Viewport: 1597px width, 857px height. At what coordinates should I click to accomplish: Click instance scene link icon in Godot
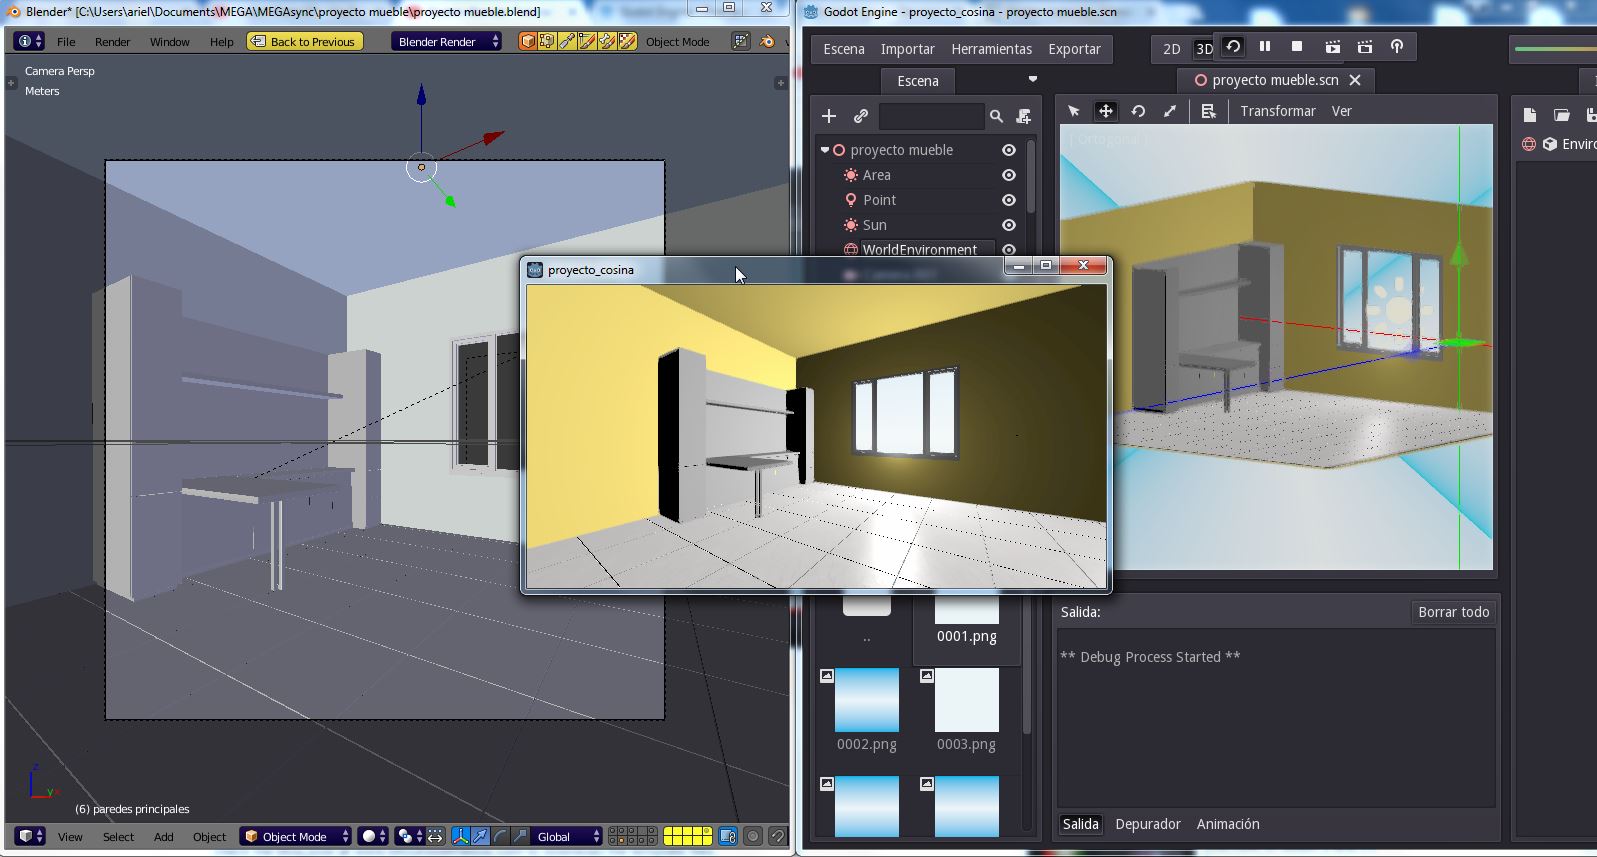point(860,116)
